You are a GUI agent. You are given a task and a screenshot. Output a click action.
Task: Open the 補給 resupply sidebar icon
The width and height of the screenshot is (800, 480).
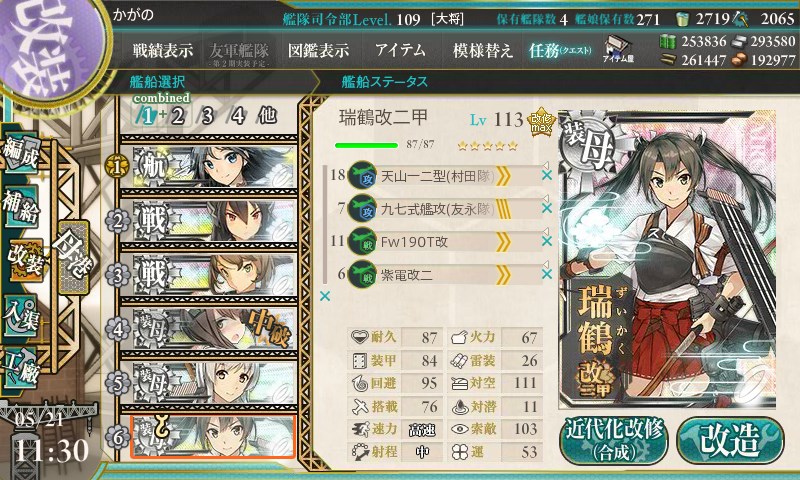tap(21, 207)
